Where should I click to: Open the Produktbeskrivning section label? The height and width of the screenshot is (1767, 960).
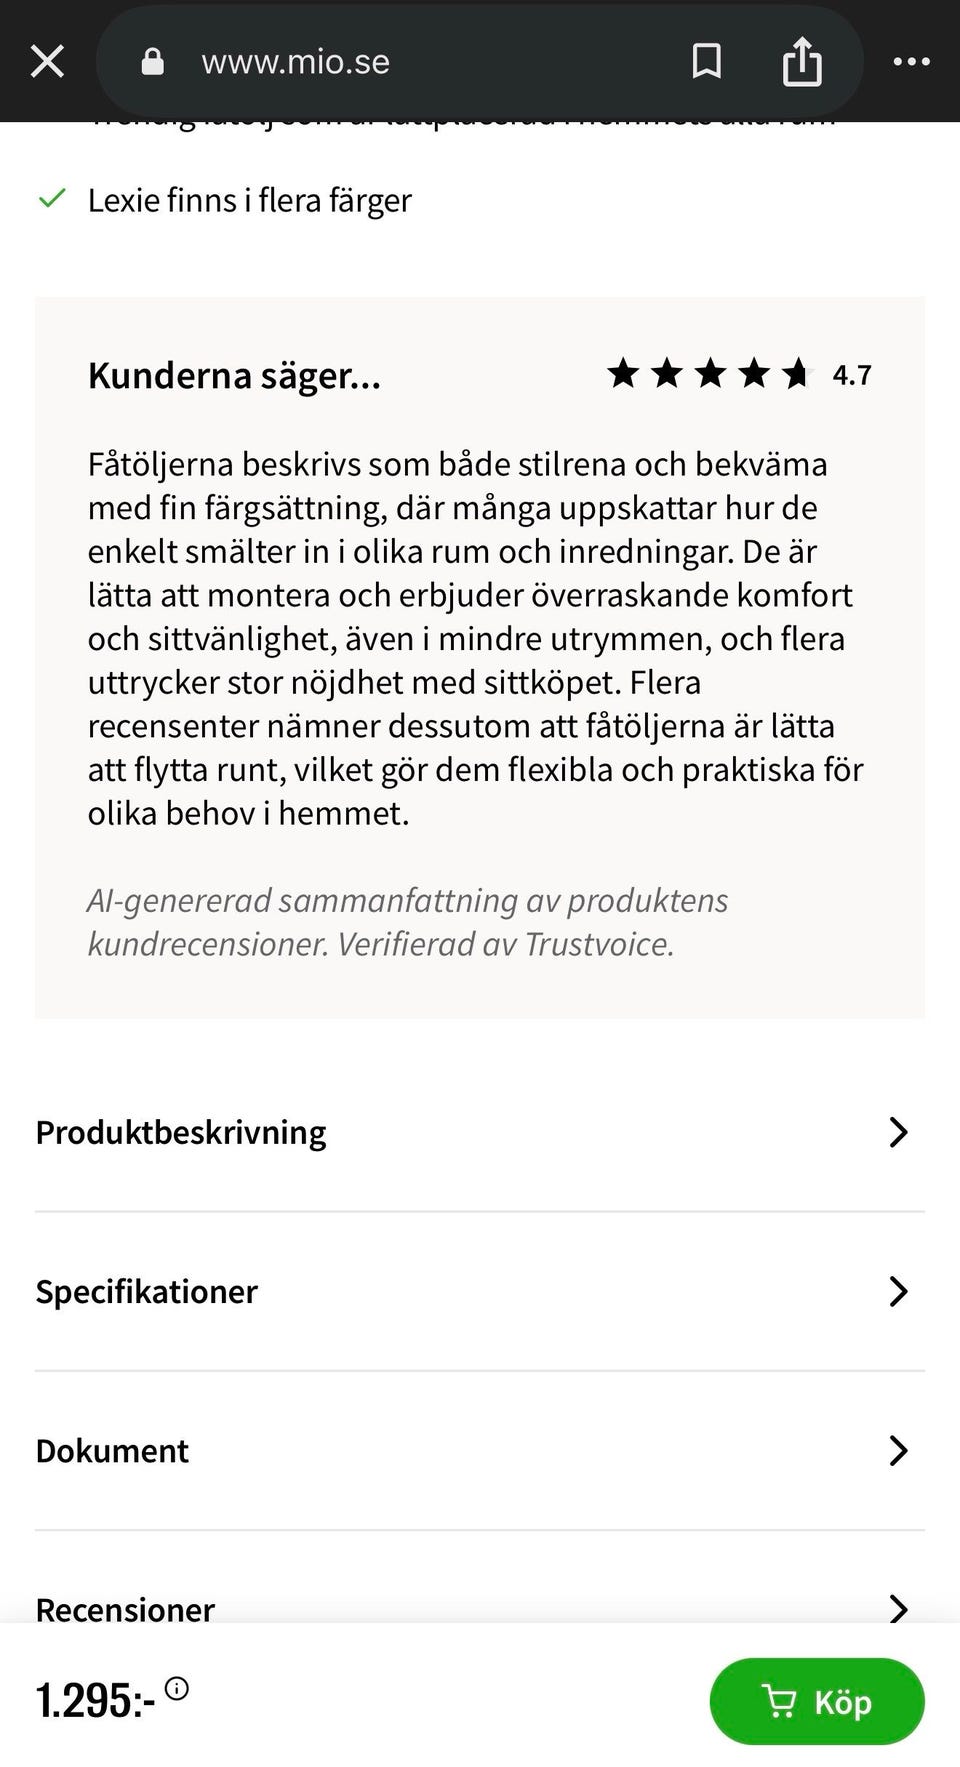[x=181, y=1132]
